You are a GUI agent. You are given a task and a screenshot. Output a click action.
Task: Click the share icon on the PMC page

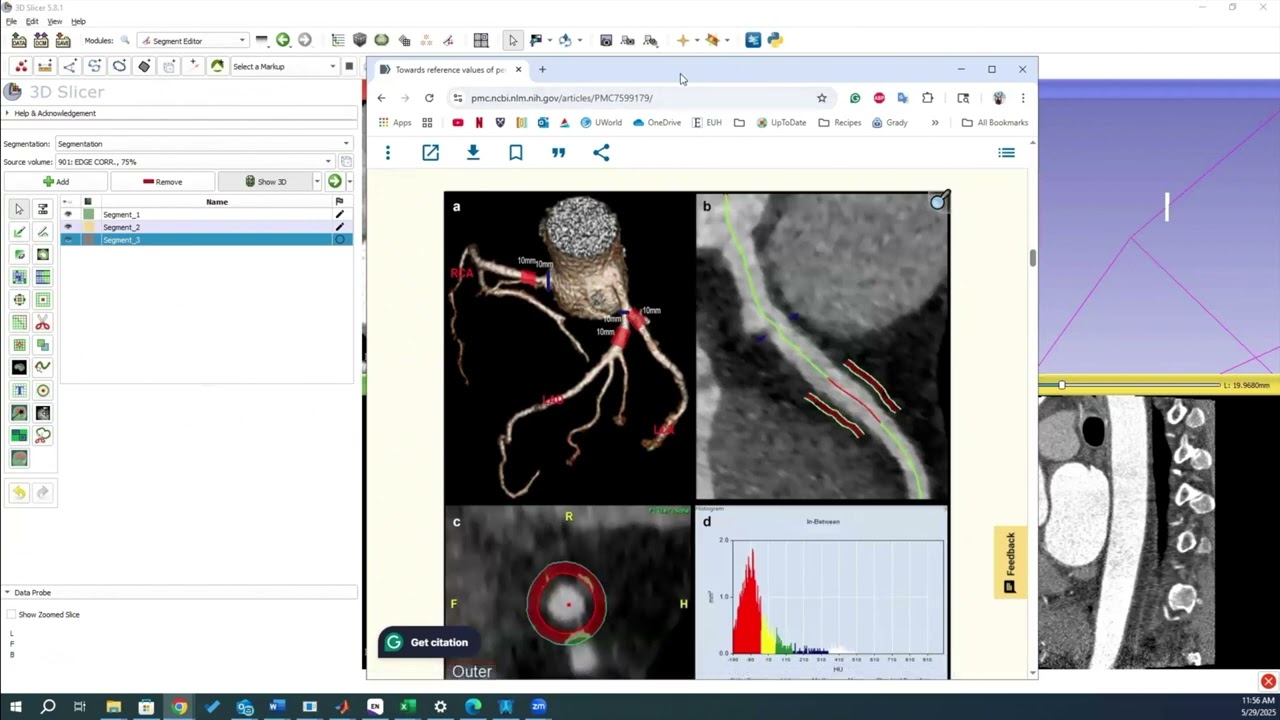click(x=601, y=152)
